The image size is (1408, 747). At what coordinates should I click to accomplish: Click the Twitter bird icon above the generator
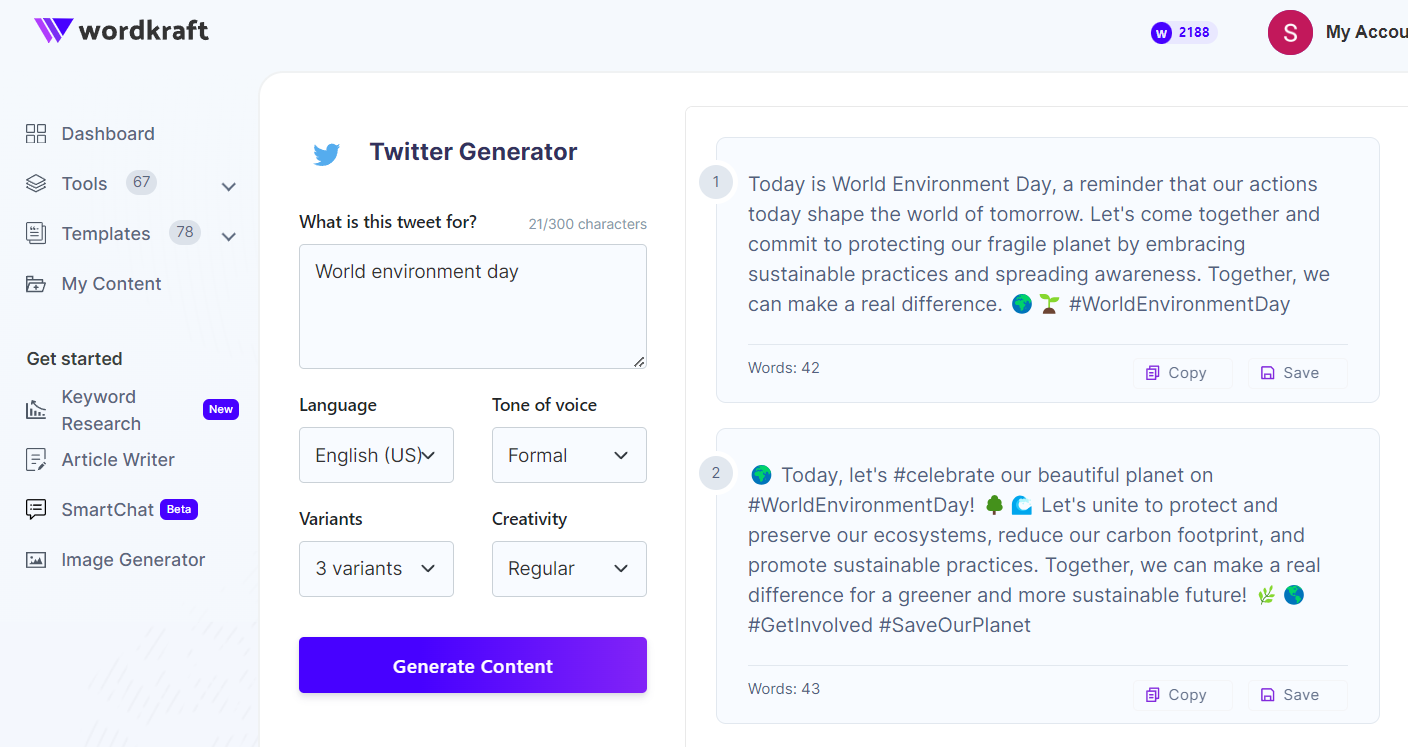326,153
